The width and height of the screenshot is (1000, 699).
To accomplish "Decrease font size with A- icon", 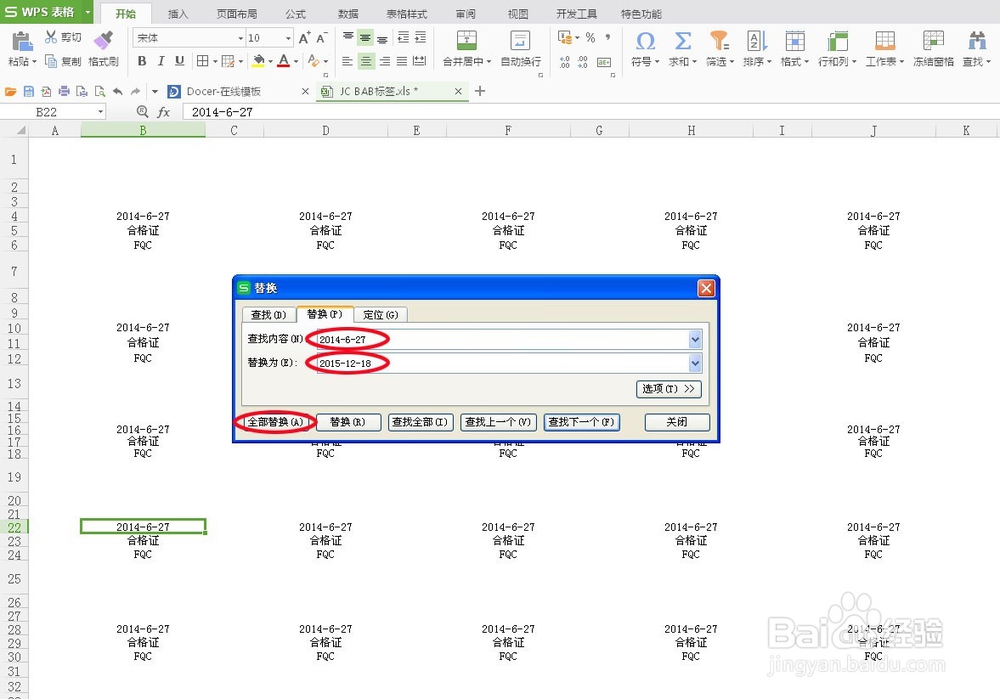I will (x=322, y=38).
